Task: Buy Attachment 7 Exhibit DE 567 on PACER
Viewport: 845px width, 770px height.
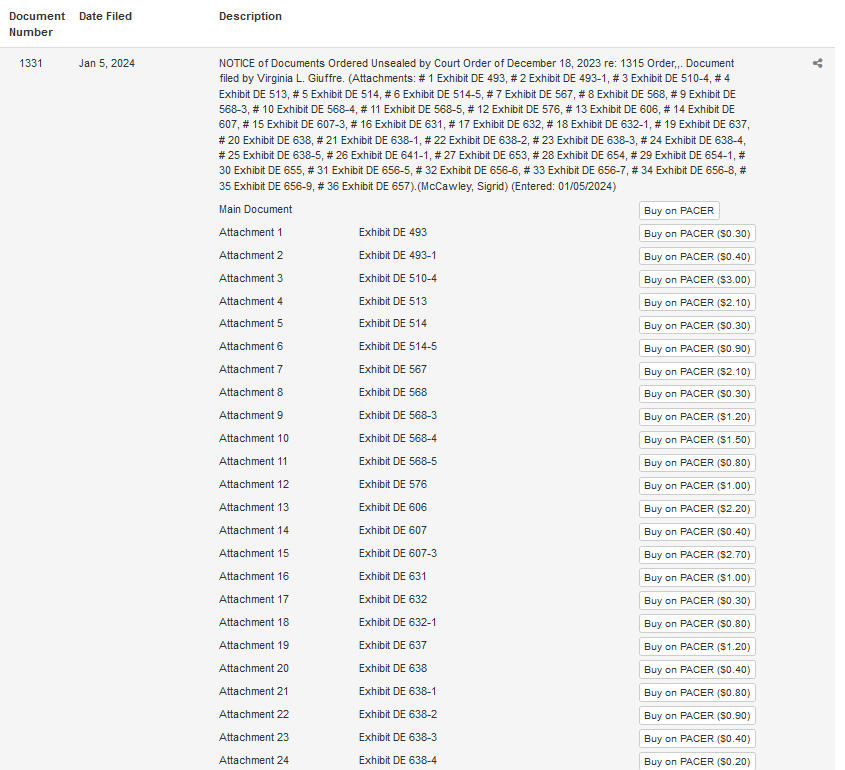Action: [x=697, y=371]
